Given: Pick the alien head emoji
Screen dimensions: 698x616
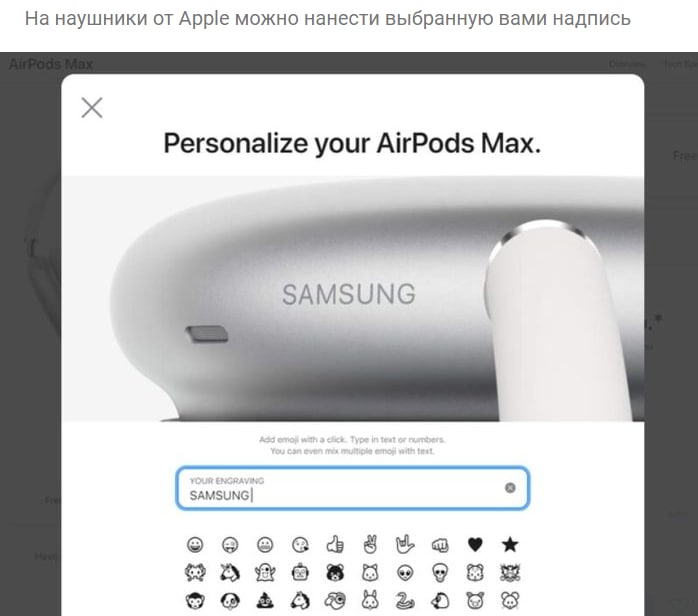Looking at the screenshot, I should click(x=405, y=573).
